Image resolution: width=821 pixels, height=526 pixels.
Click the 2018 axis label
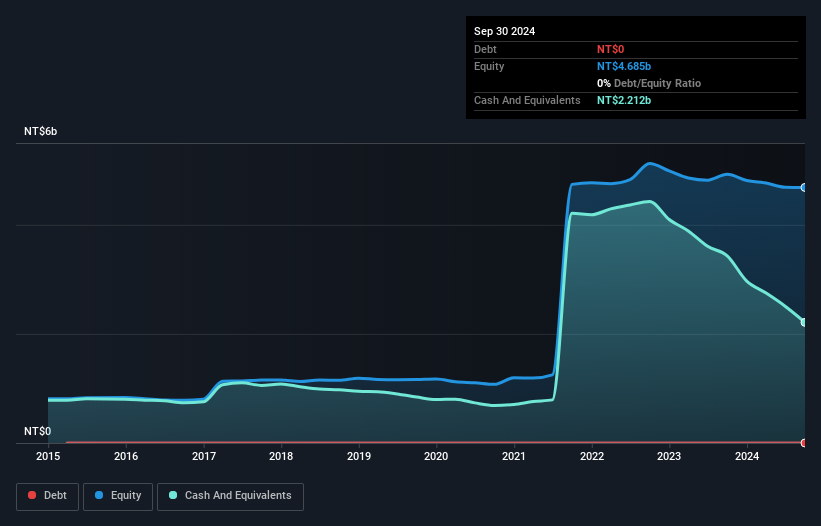coord(281,456)
